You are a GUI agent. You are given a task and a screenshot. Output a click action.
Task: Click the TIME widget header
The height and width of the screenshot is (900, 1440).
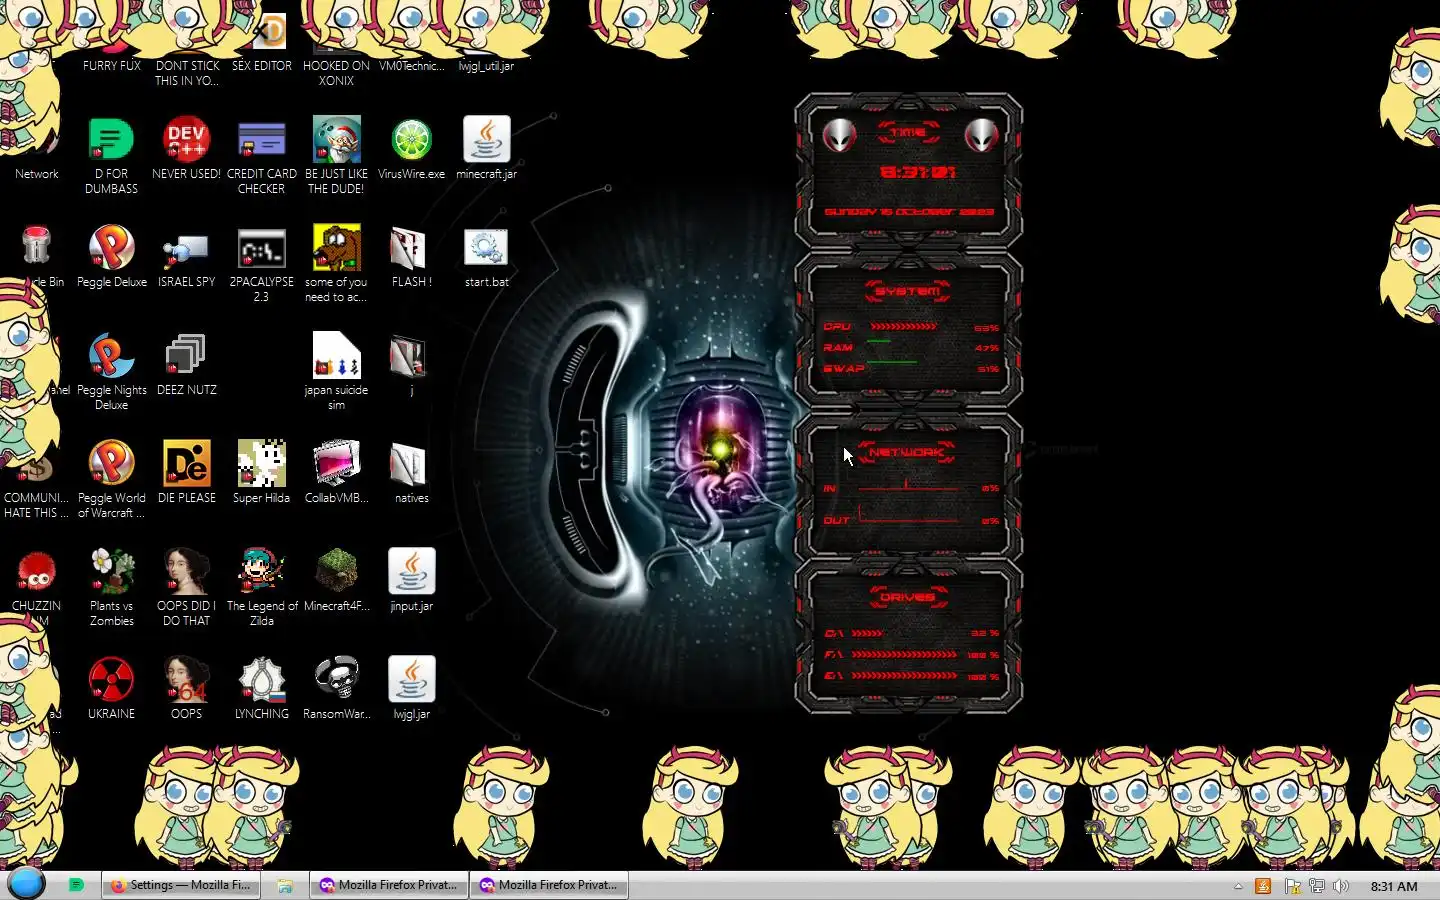tap(908, 132)
